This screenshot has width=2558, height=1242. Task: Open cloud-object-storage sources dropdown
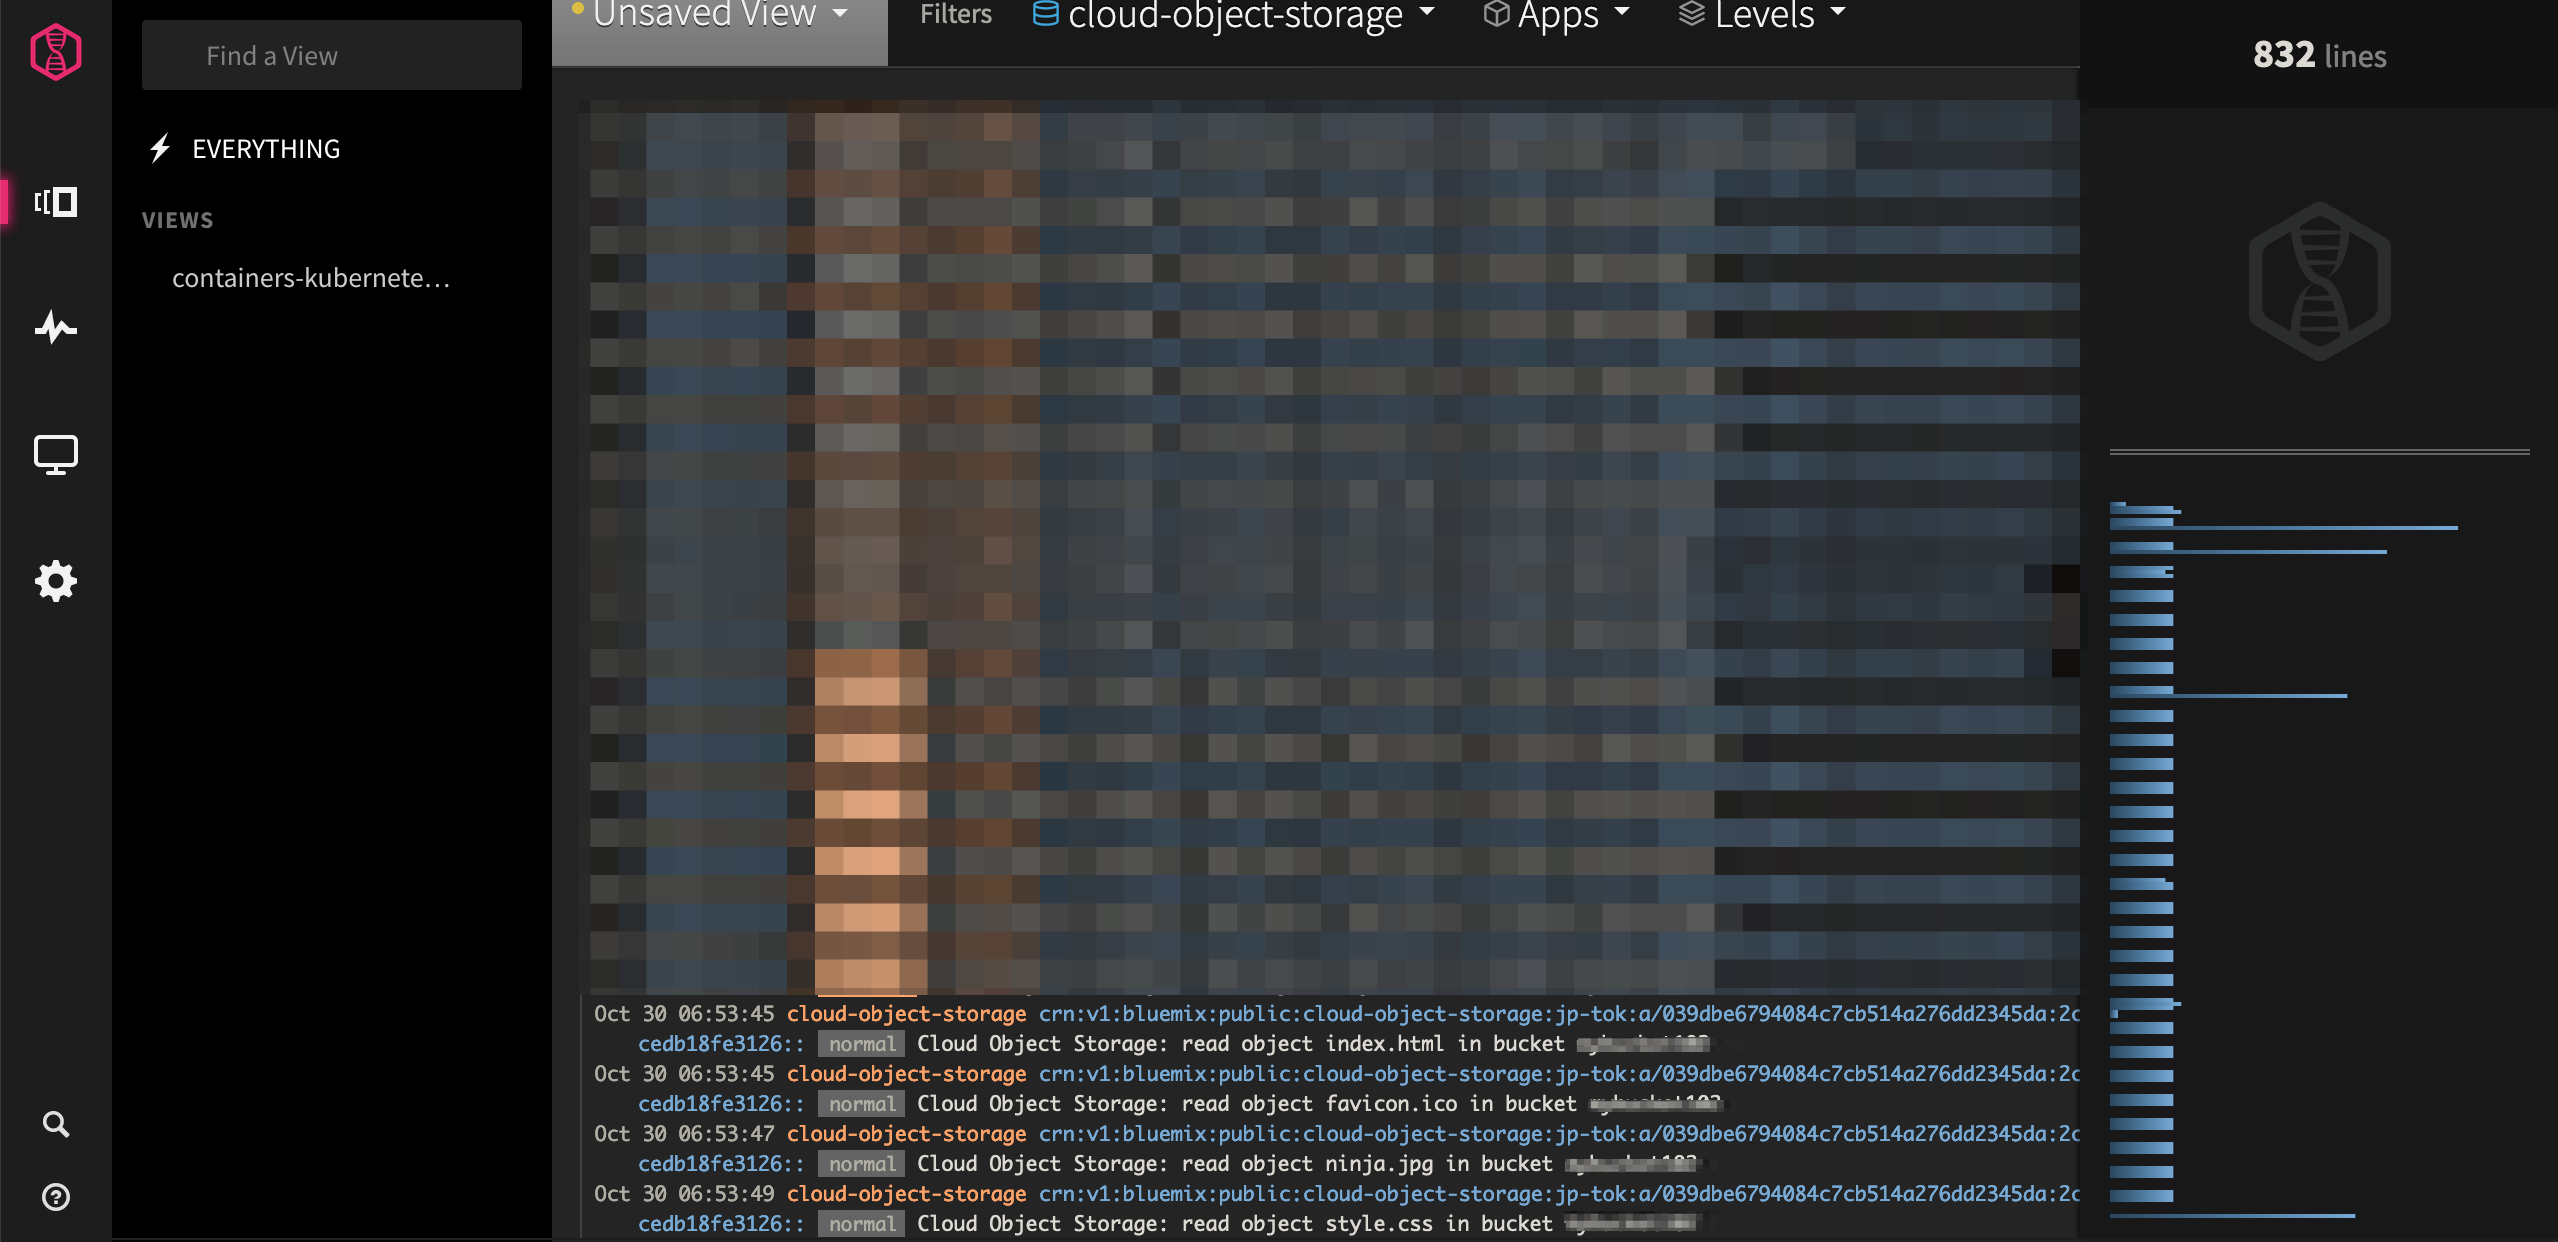point(1236,16)
